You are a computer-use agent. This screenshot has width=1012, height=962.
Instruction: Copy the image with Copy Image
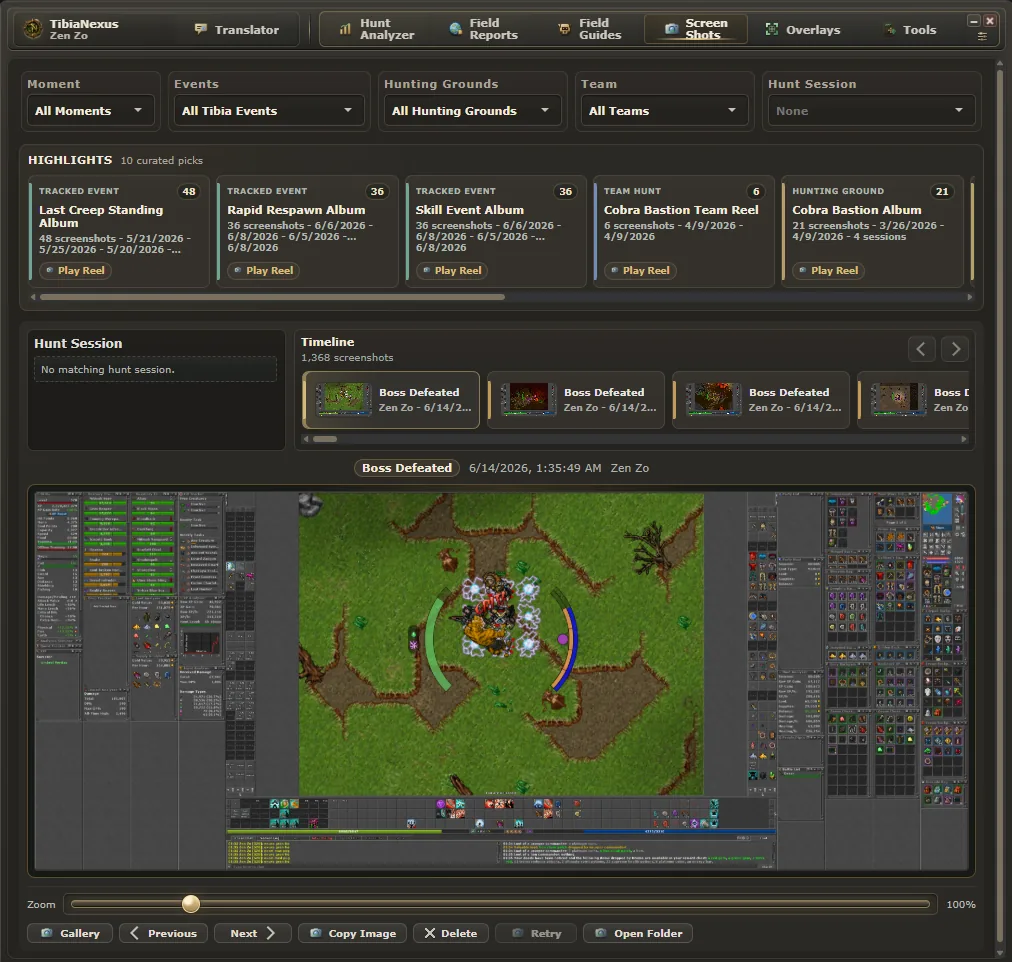[x=352, y=933]
